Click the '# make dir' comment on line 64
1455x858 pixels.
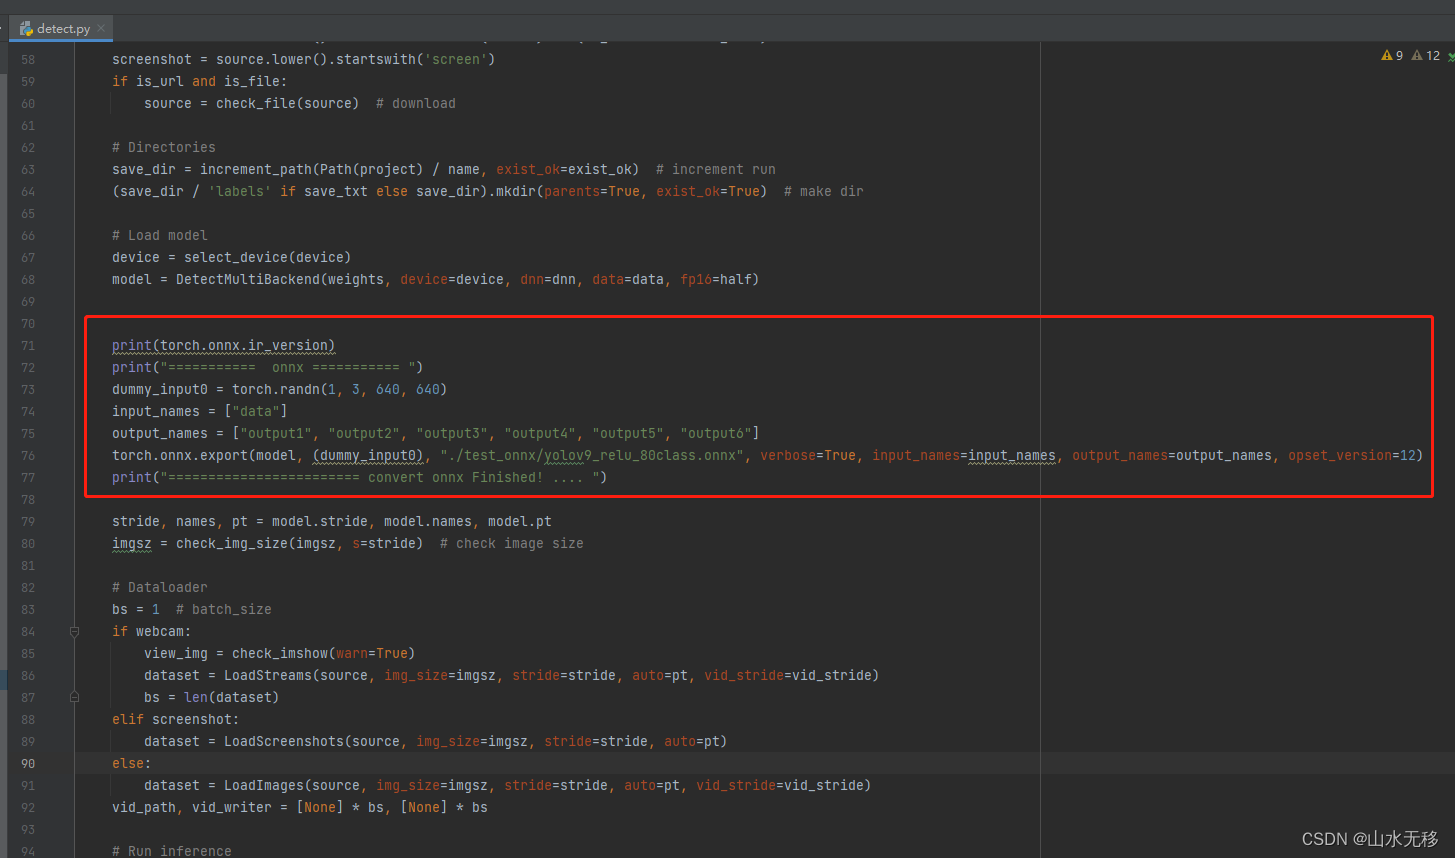coord(824,191)
